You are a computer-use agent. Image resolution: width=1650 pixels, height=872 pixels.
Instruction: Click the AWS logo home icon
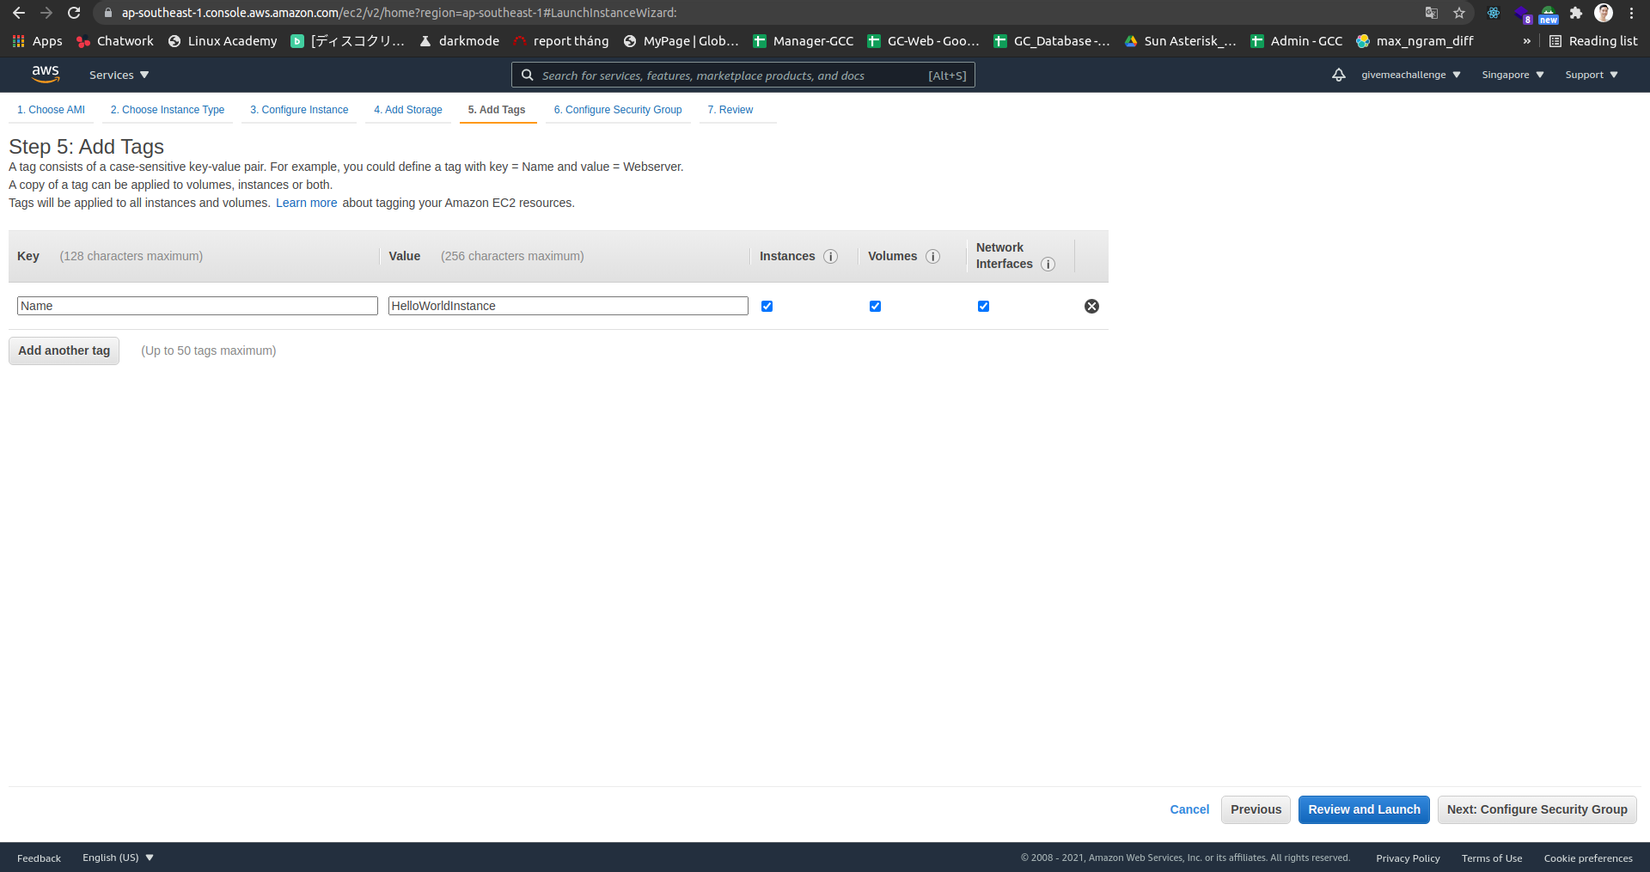[46, 74]
